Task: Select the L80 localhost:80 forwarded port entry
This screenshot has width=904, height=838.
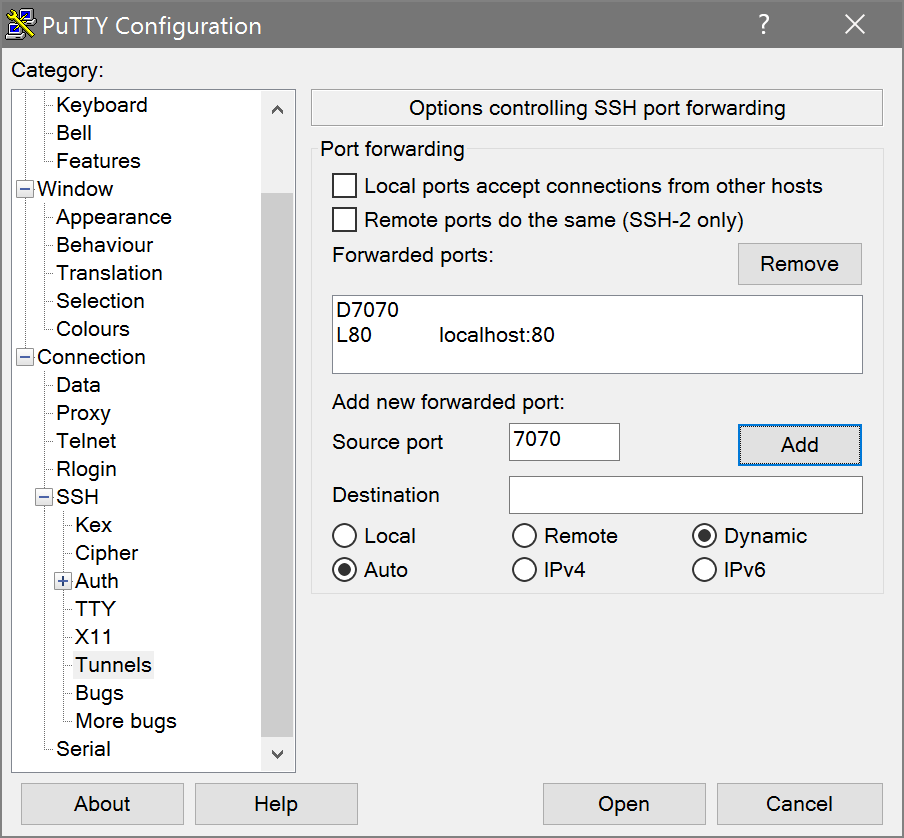Action: point(597,335)
